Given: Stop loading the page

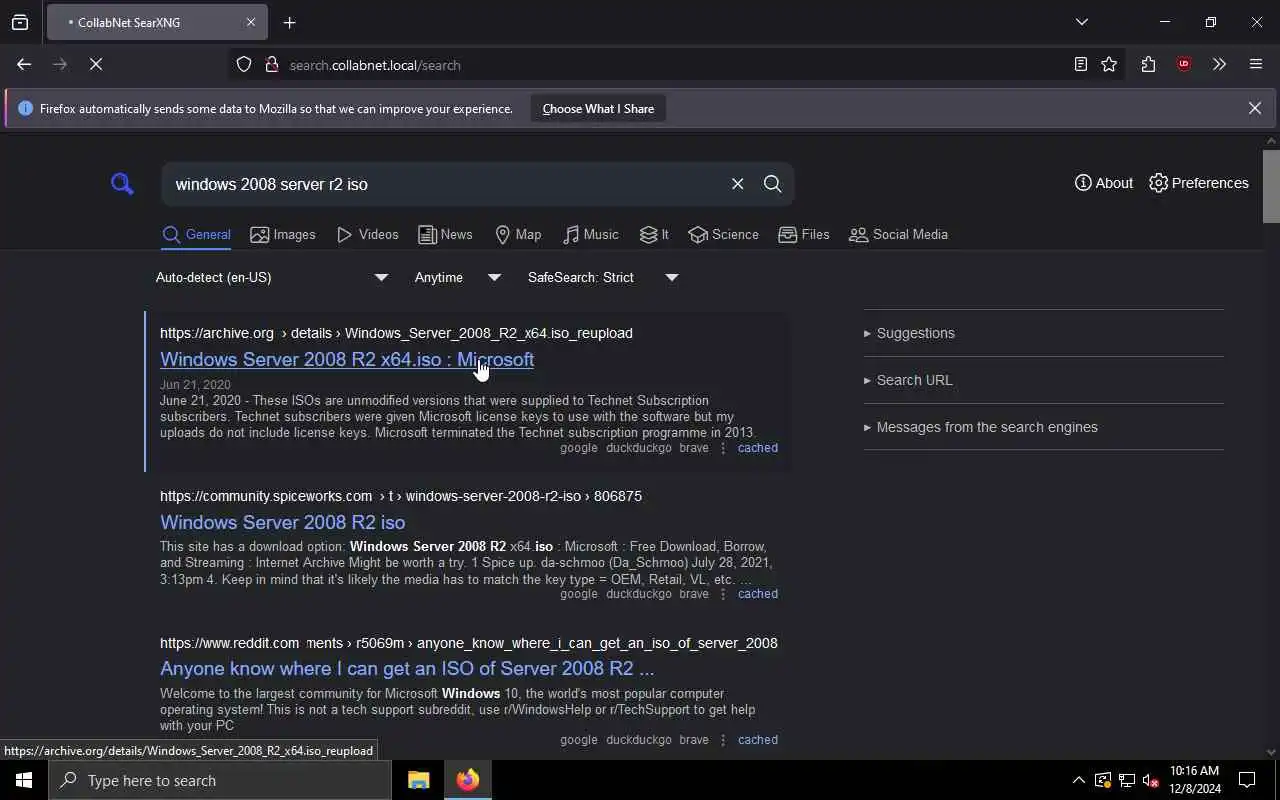Looking at the screenshot, I should 96,65.
